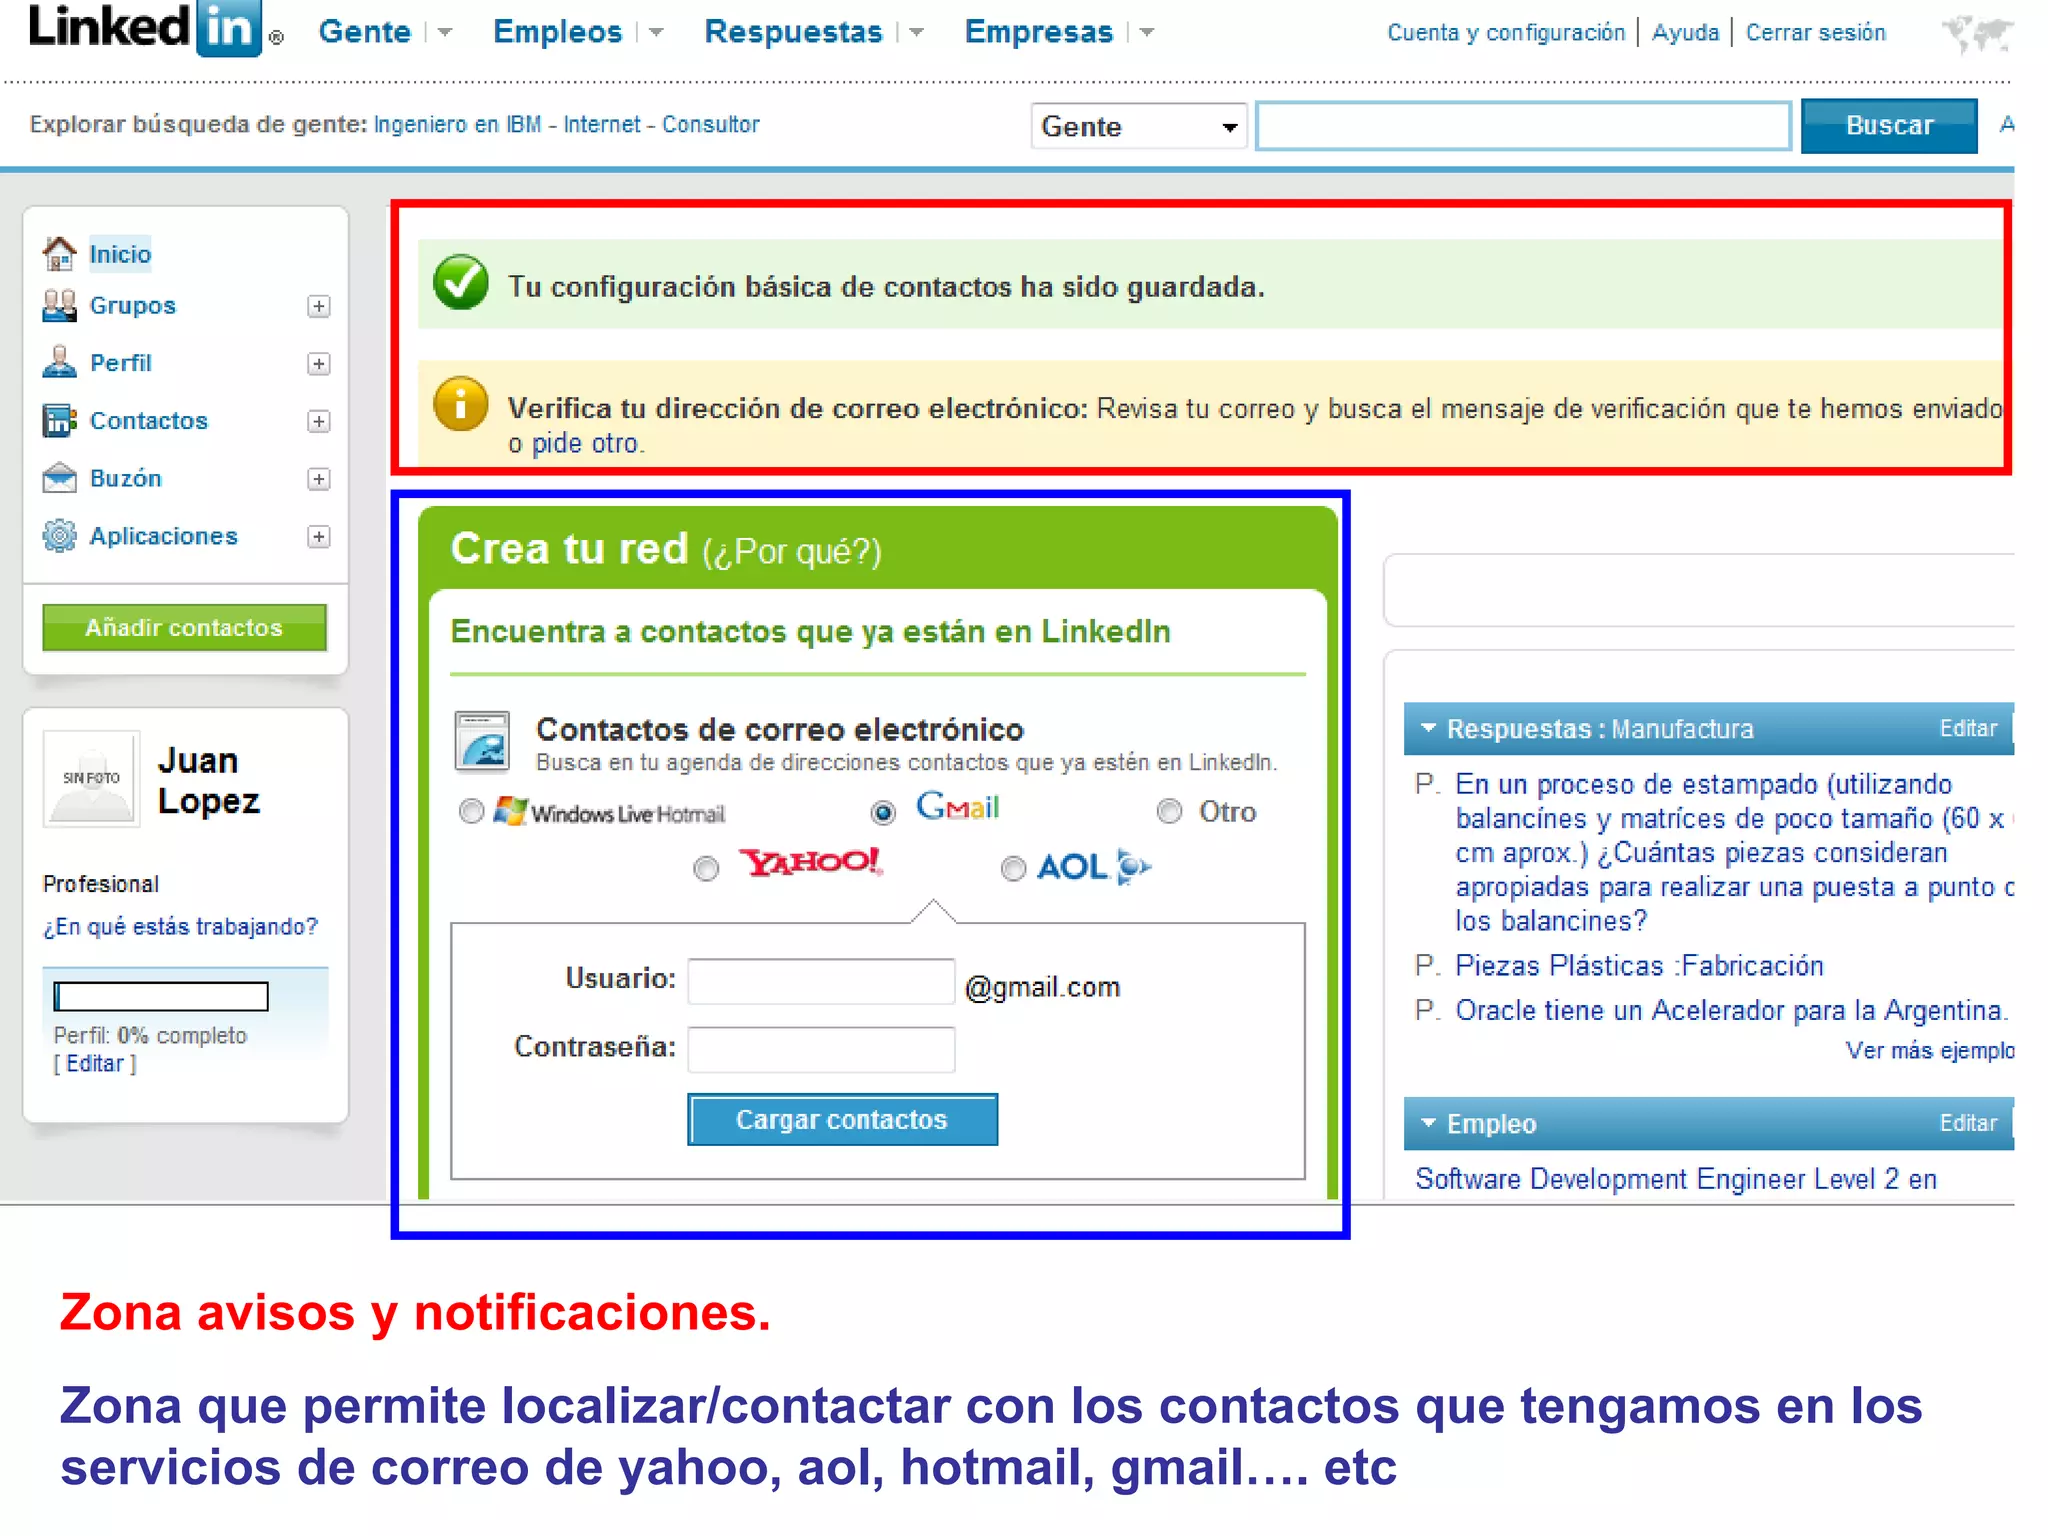Image resolution: width=2048 pixels, height=1536 pixels.
Task: Open the Empresas top menu
Action: pyautogui.click(x=1038, y=32)
